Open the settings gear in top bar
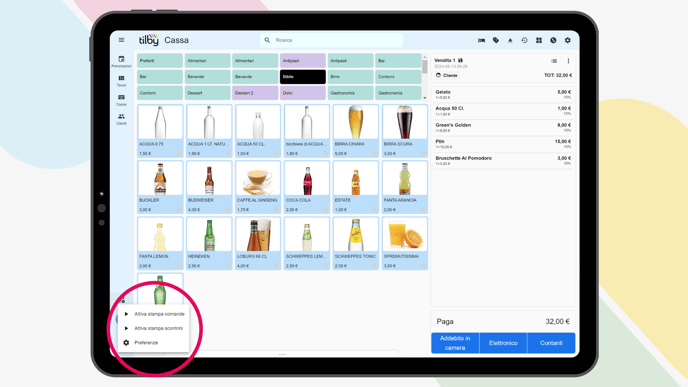Image resolution: width=688 pixels, height=387 pixels. tap(567, 40)
